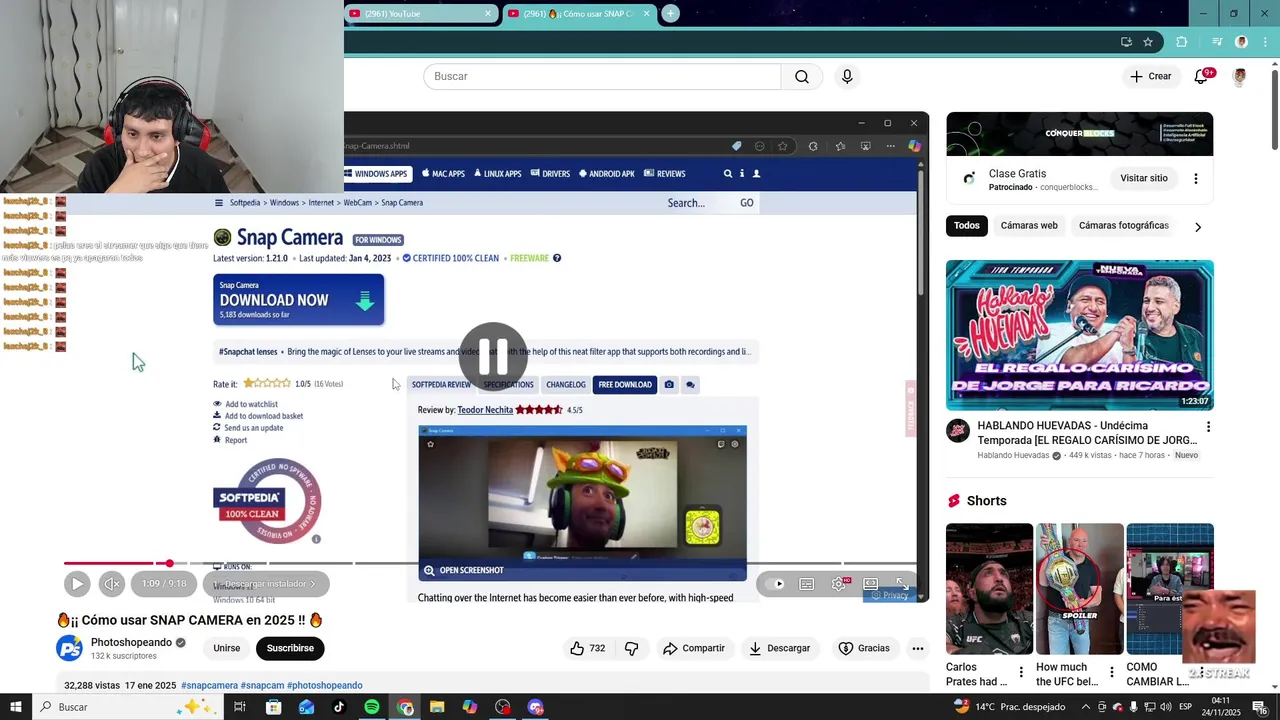Switch to the Cómo usar SNAP Camera tab
The image size is (1280, 720).
[578, 14]
